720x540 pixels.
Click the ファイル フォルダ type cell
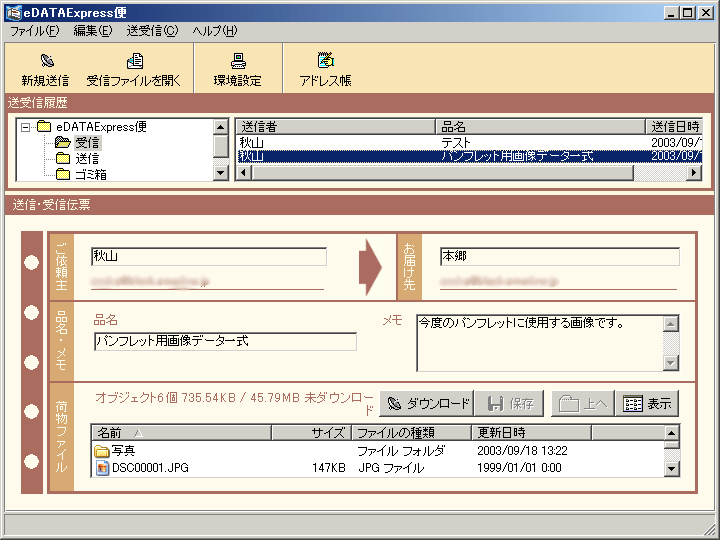click(x=401, y=451)
